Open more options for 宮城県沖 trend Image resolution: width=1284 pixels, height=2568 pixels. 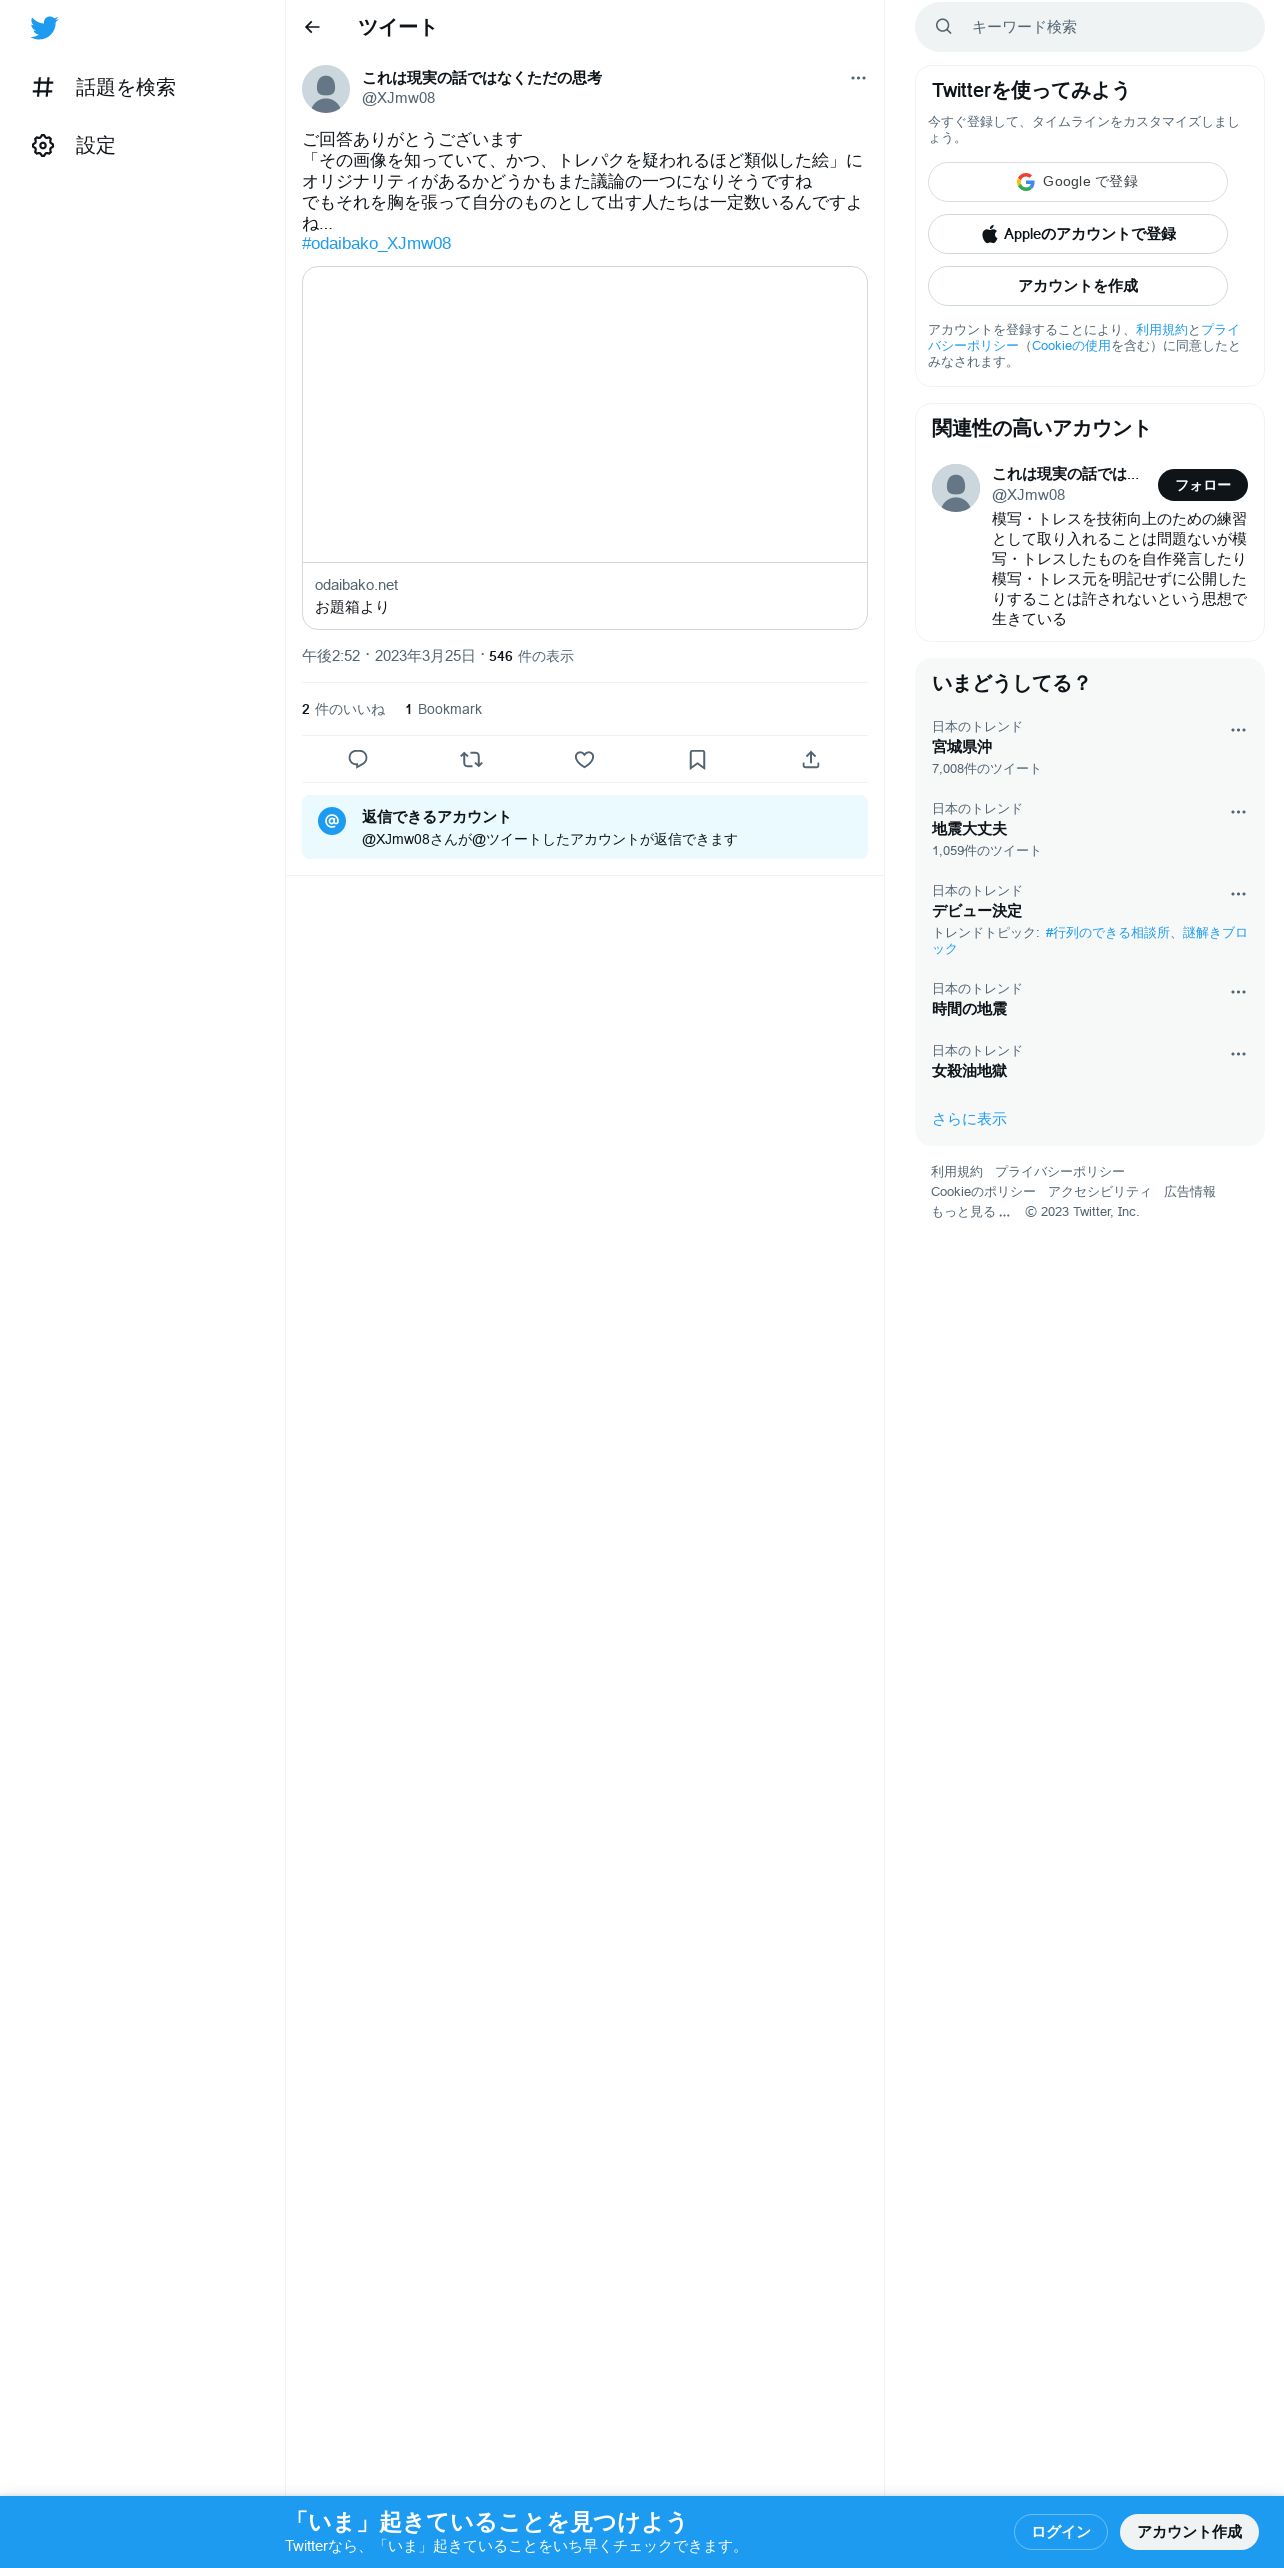point(1238,730)
